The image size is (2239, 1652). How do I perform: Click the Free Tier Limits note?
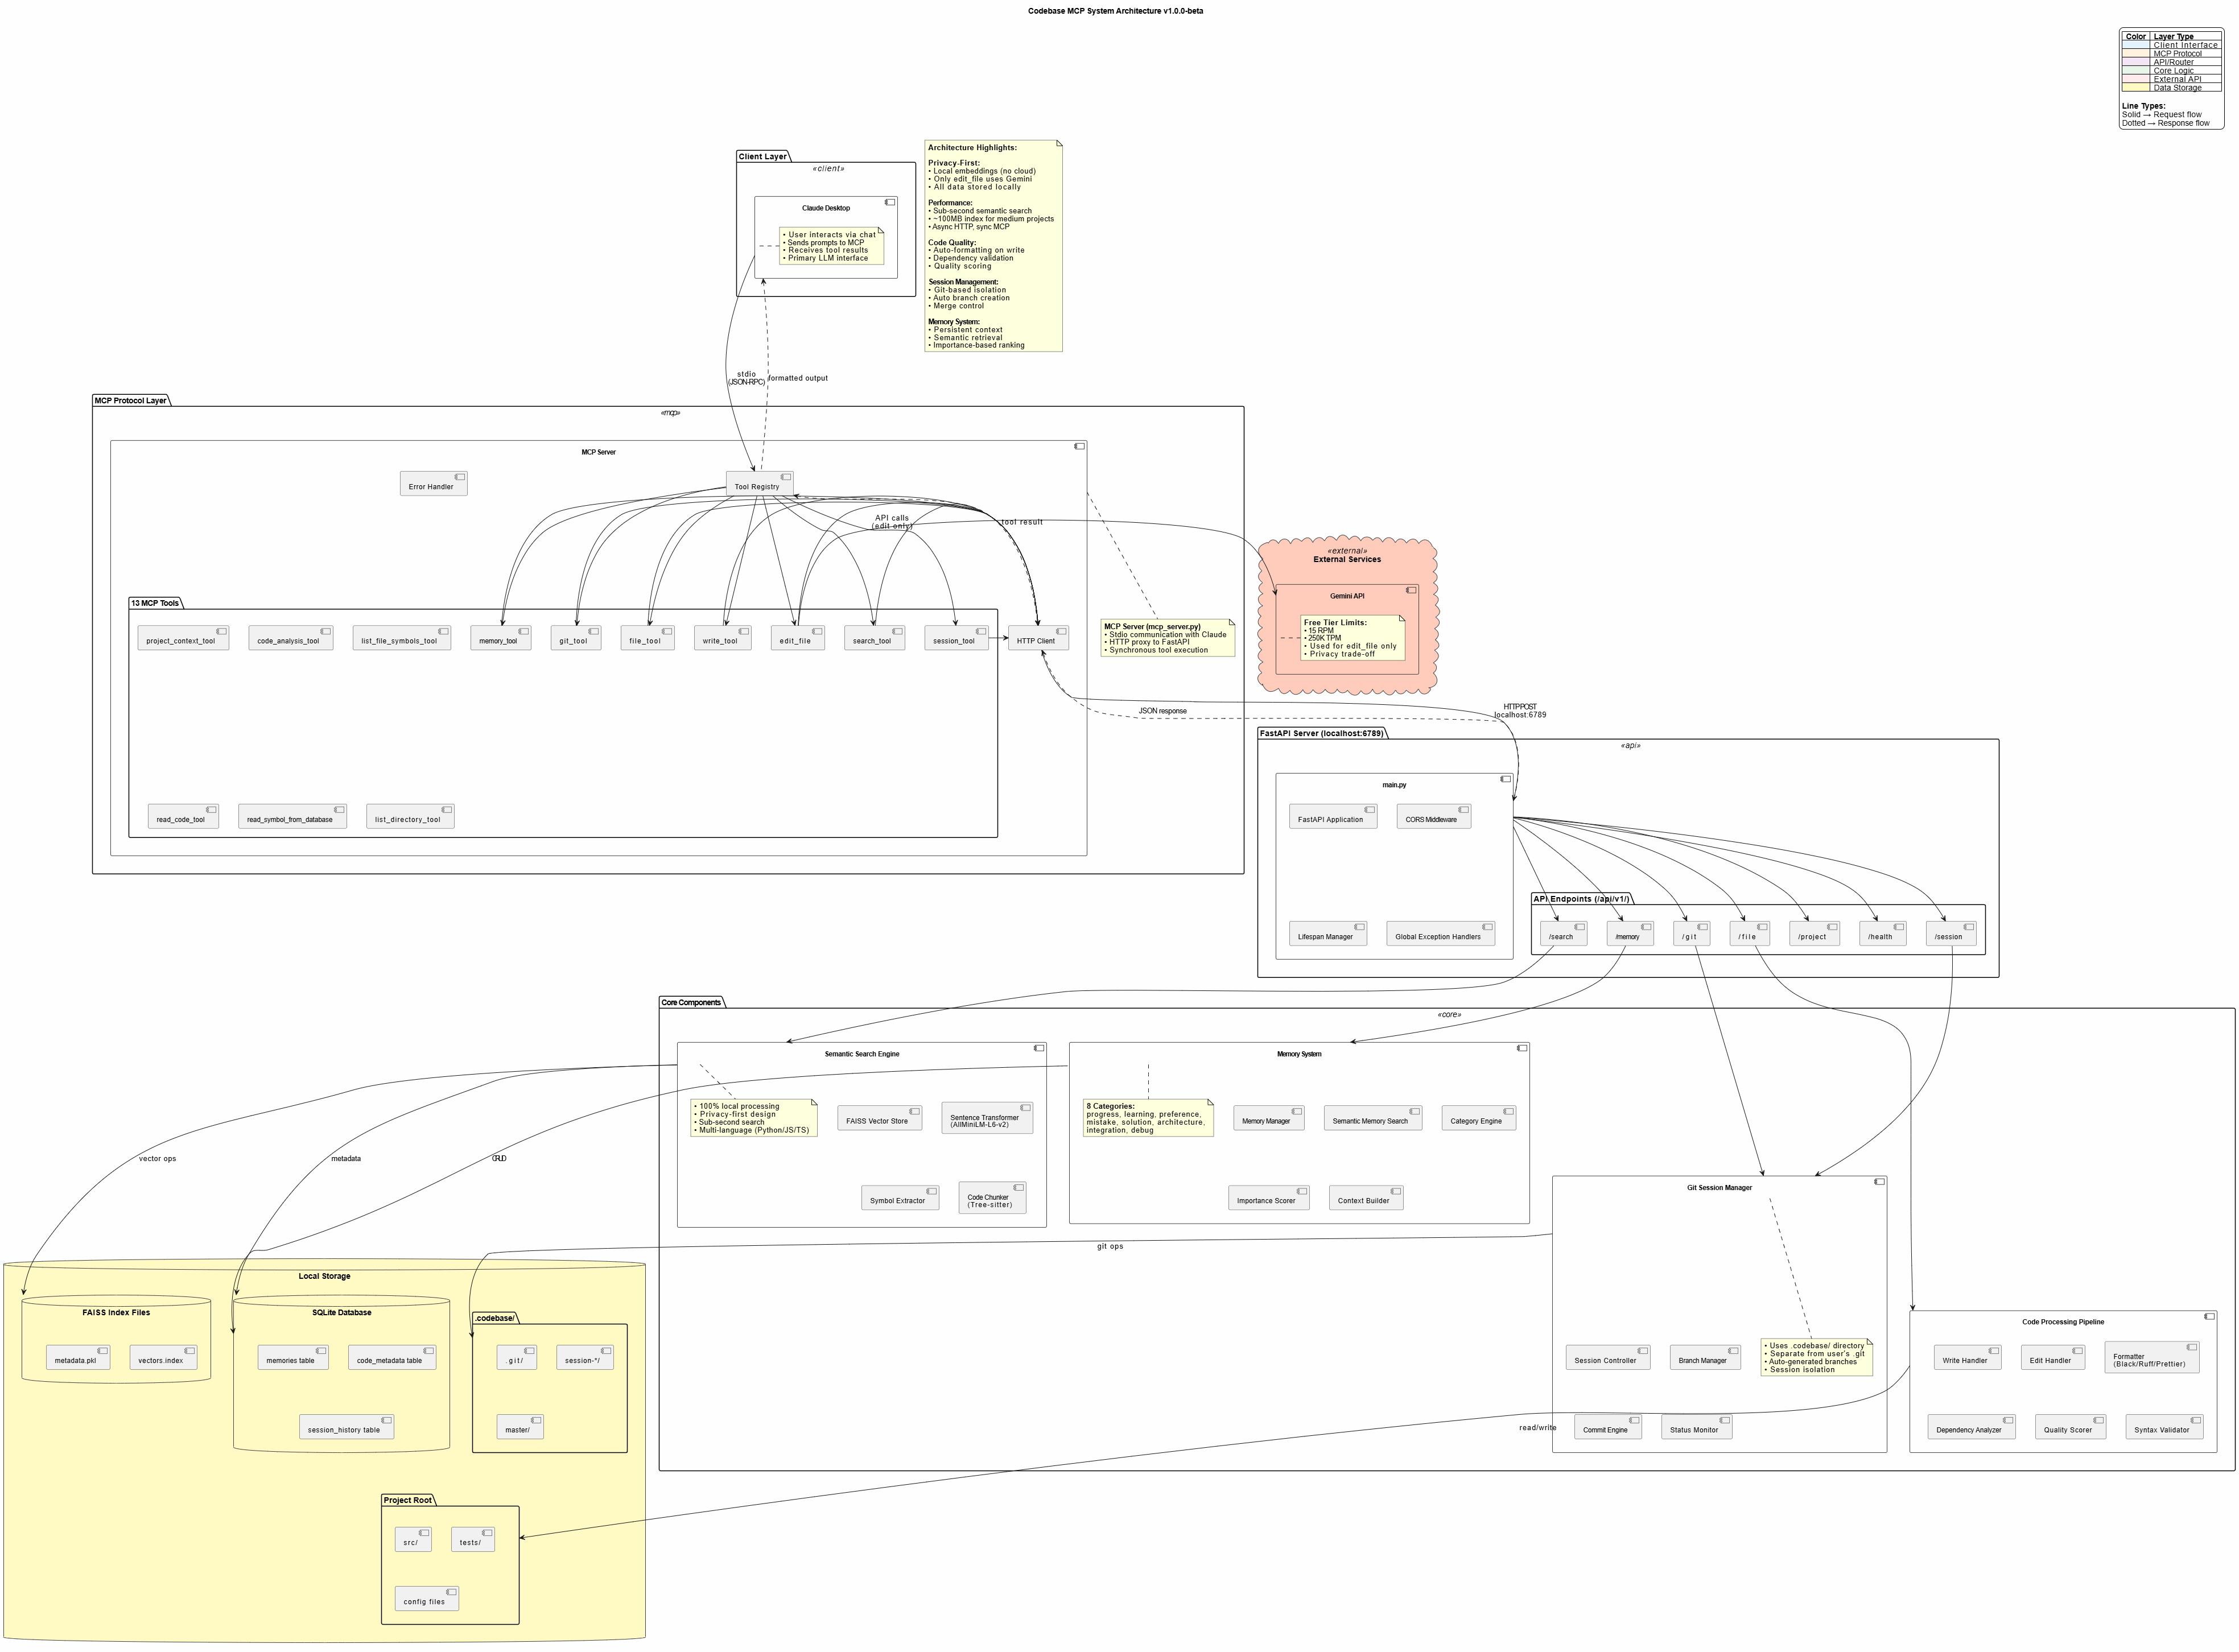pyautogui.click(x=1353, y=638)
